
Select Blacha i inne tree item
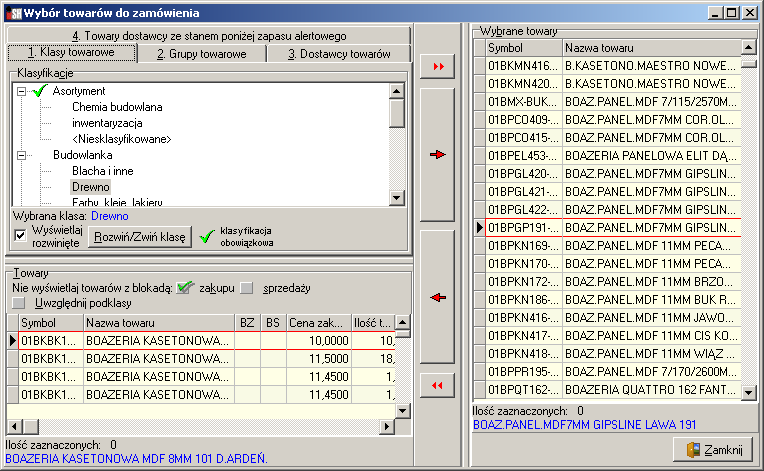coord(102,171)
